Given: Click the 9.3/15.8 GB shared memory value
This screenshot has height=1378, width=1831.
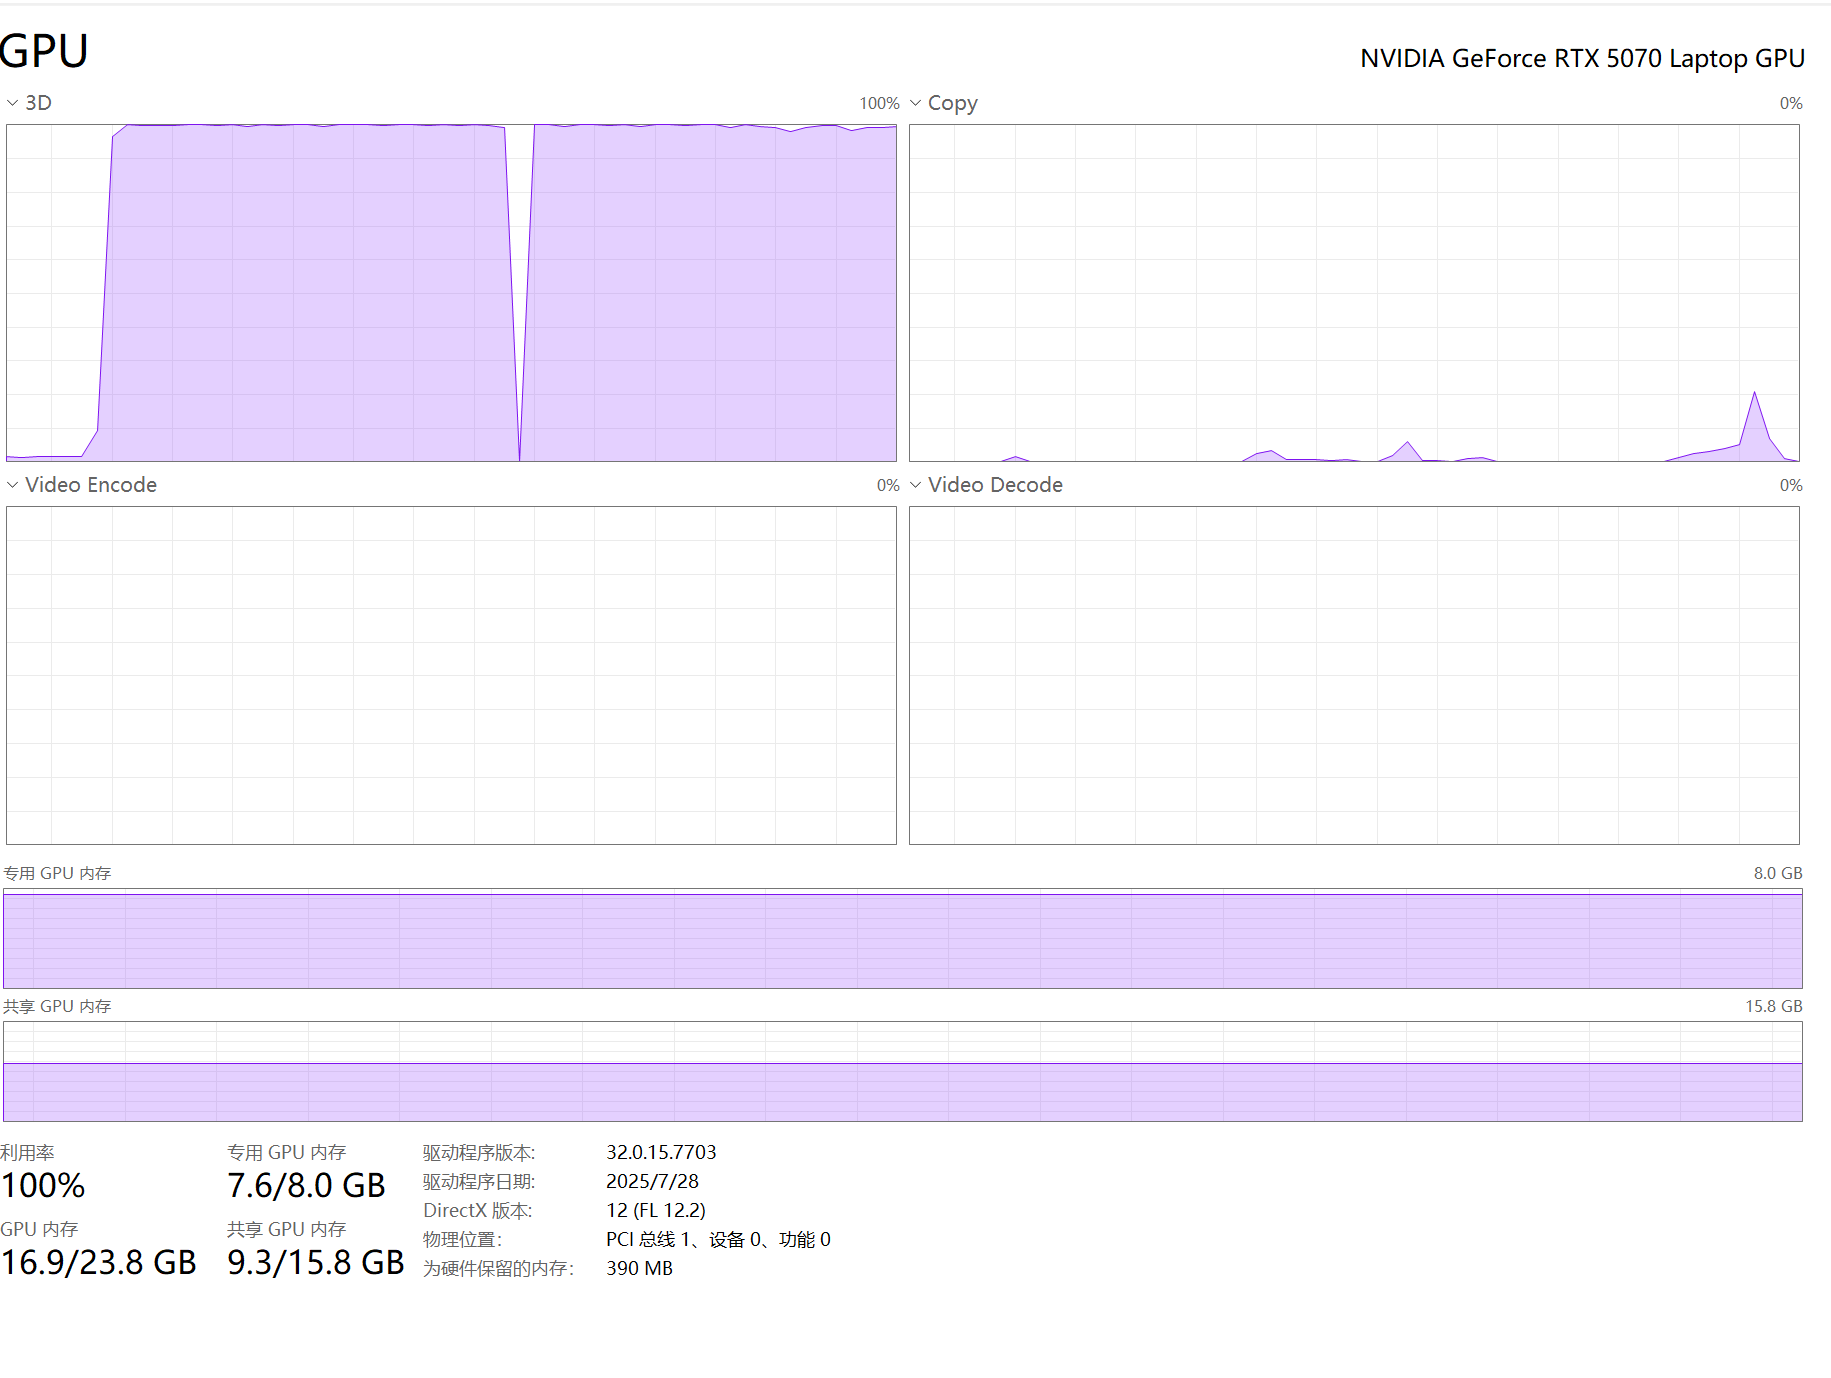Looking at the screenshot, I should click(x=315, y=1263).
